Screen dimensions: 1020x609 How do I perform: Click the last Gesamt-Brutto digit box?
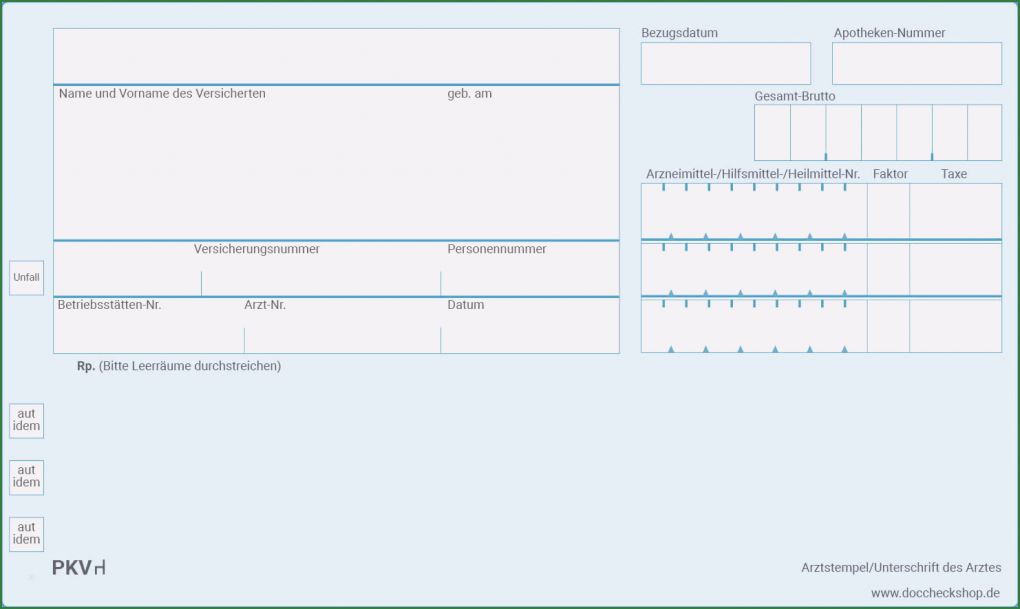(x=984, y=132)
